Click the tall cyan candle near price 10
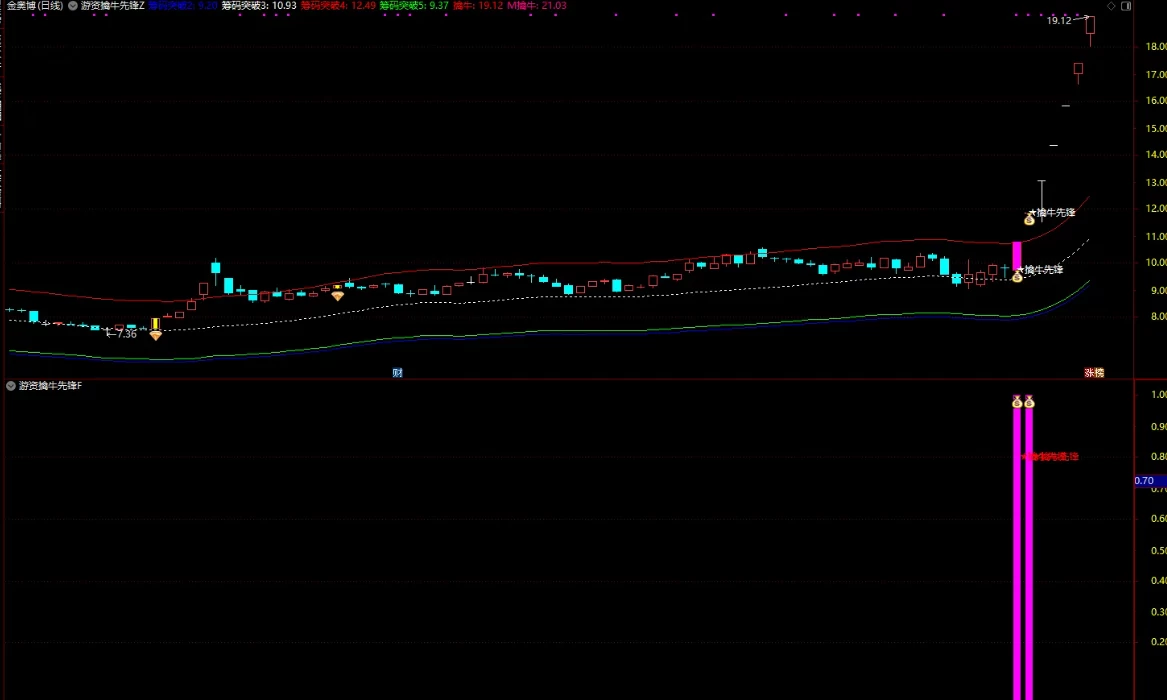1167x700 pixels. tap(216, 268)
